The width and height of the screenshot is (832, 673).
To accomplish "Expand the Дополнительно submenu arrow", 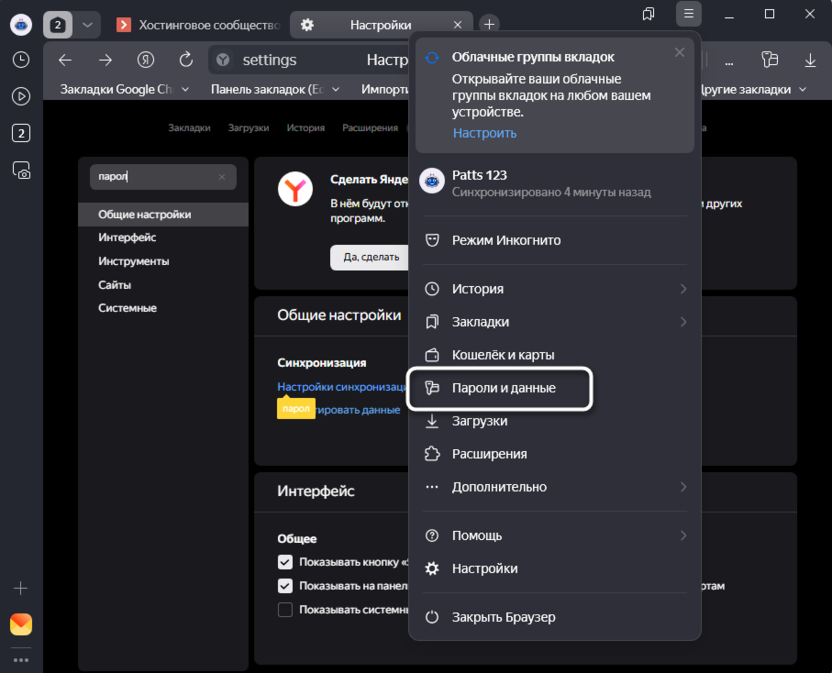I will (x=683, y=487).
